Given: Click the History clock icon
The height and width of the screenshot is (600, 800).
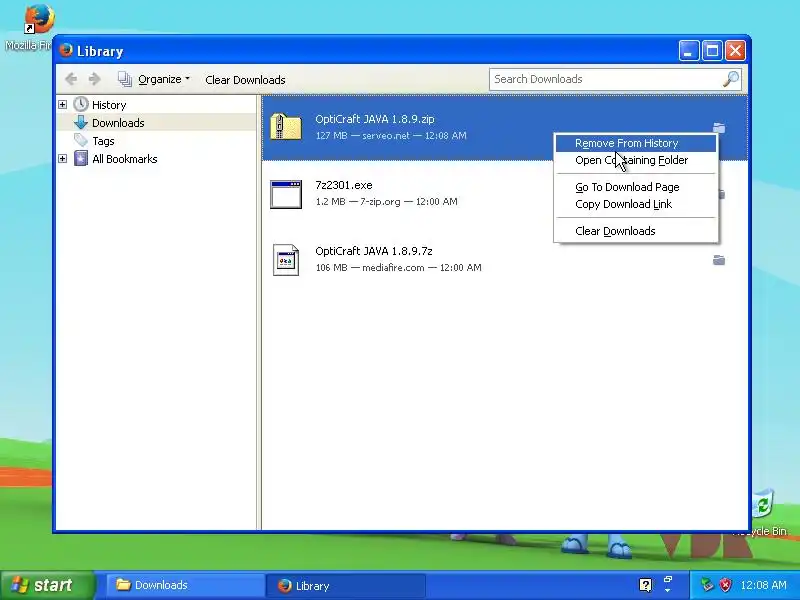Looking at the screenshot, I should pos(81,105).
